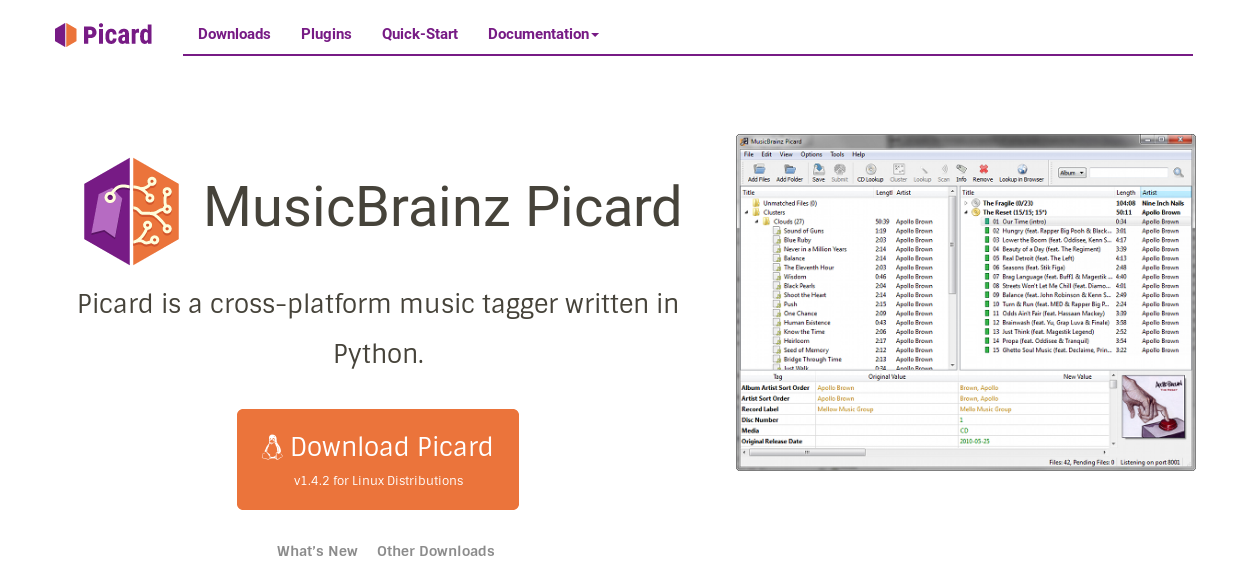Image resolution: width=1246 pixels, height=570 pixels.
Task: Click the large hexagonal Picard tag logo
Action: click(131, 211)
